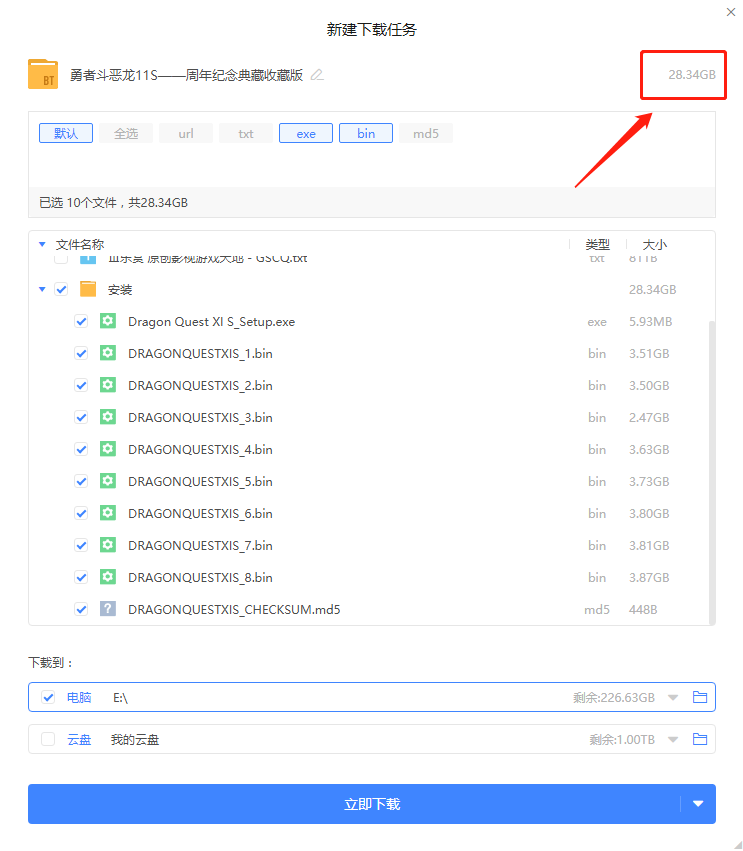Open the 电脑 path dropdown arrow
Screen dimensions: 743x851
click(x=673, y=697)
